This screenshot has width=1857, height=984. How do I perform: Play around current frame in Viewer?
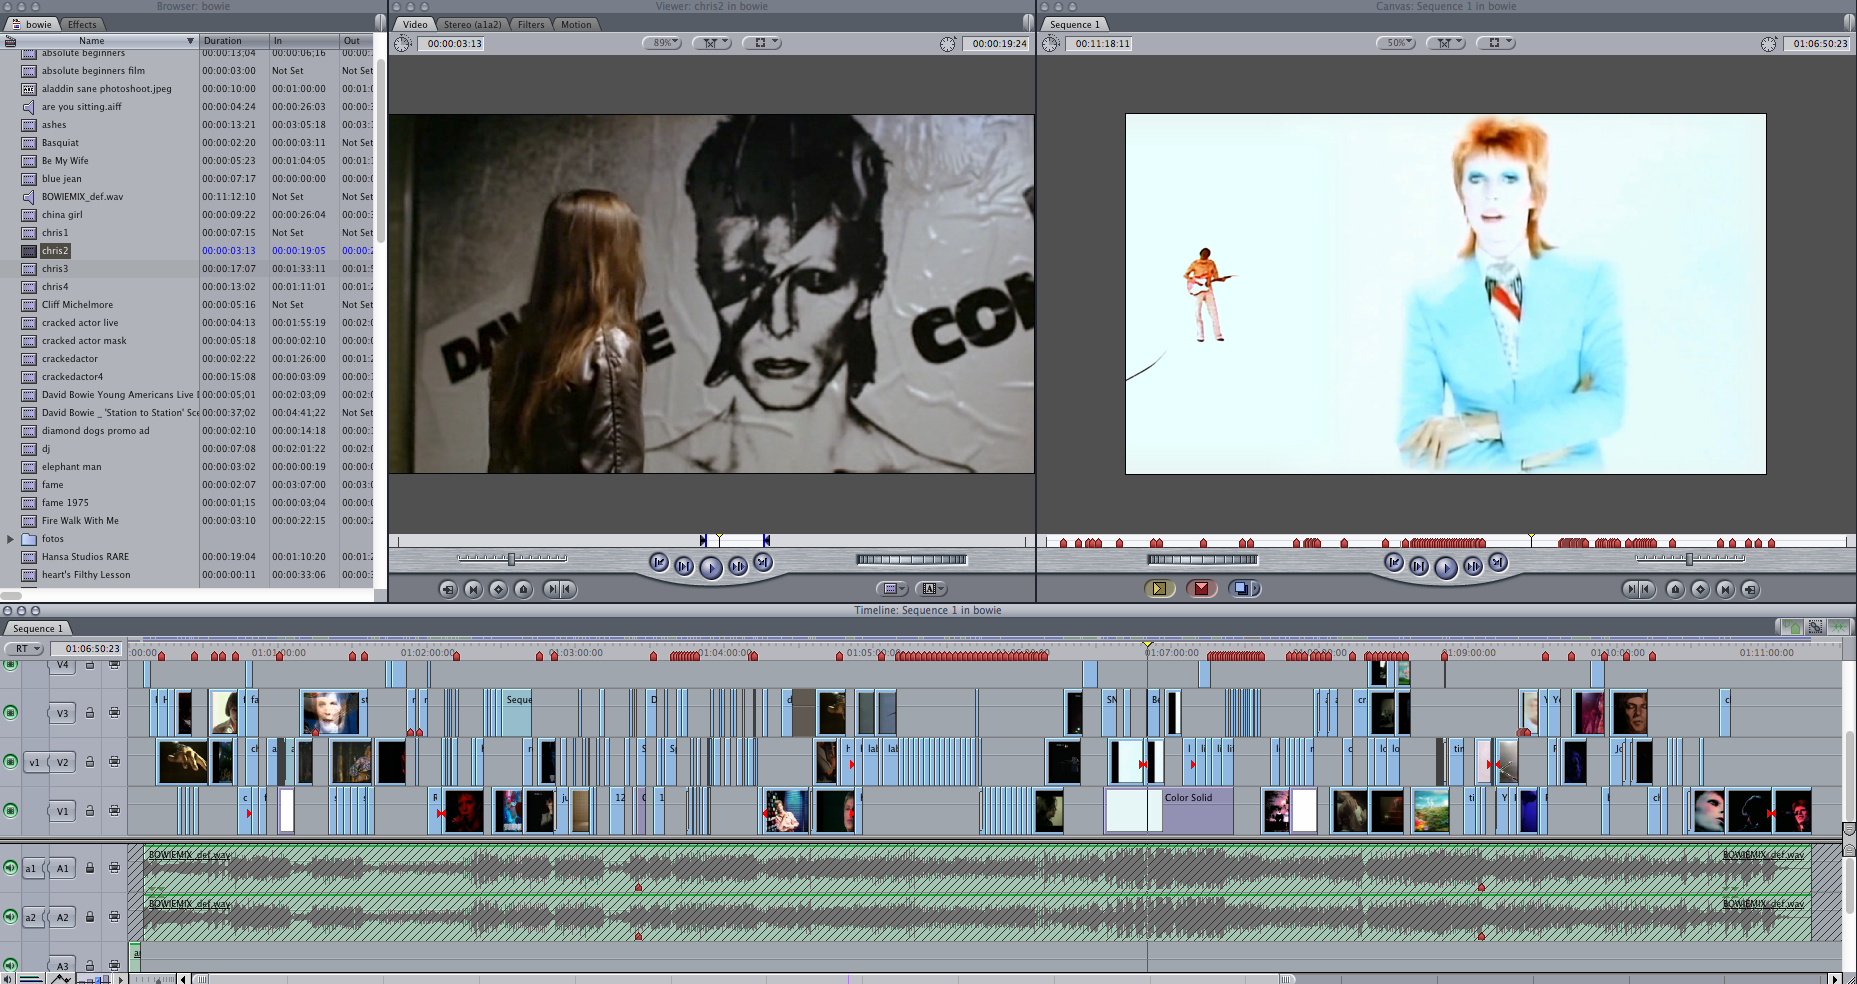click(x=738, y=566)
